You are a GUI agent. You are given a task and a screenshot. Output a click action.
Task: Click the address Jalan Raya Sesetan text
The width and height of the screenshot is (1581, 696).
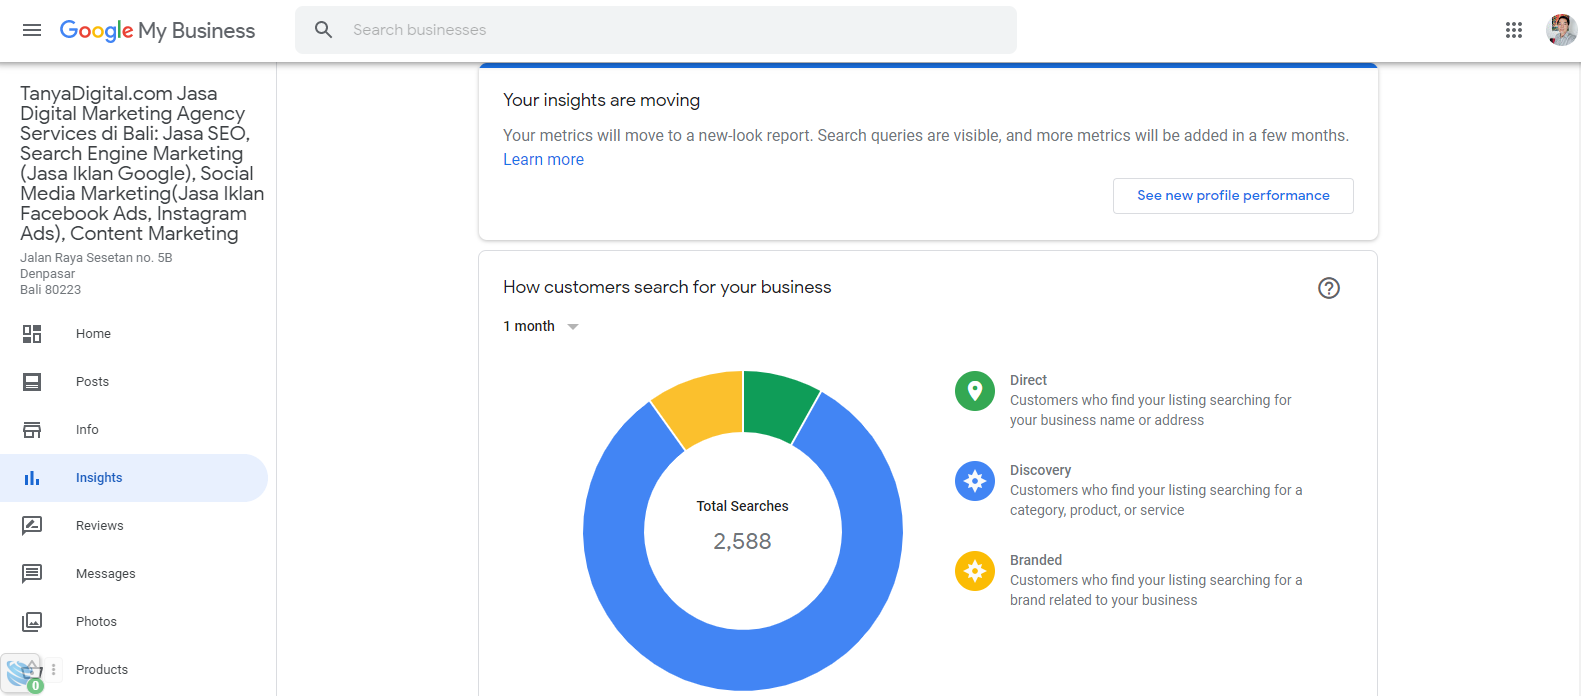tap(96, 258)
